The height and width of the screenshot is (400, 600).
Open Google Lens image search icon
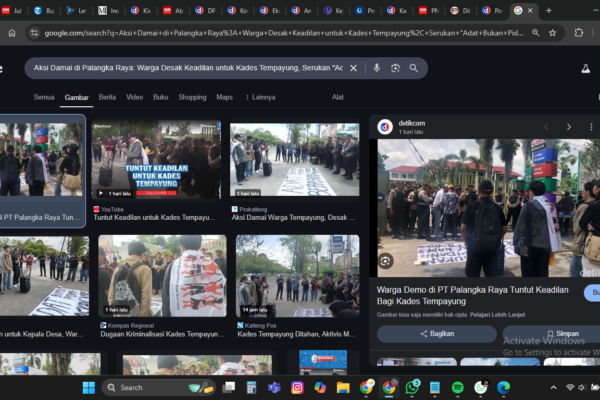coord(395,68)
